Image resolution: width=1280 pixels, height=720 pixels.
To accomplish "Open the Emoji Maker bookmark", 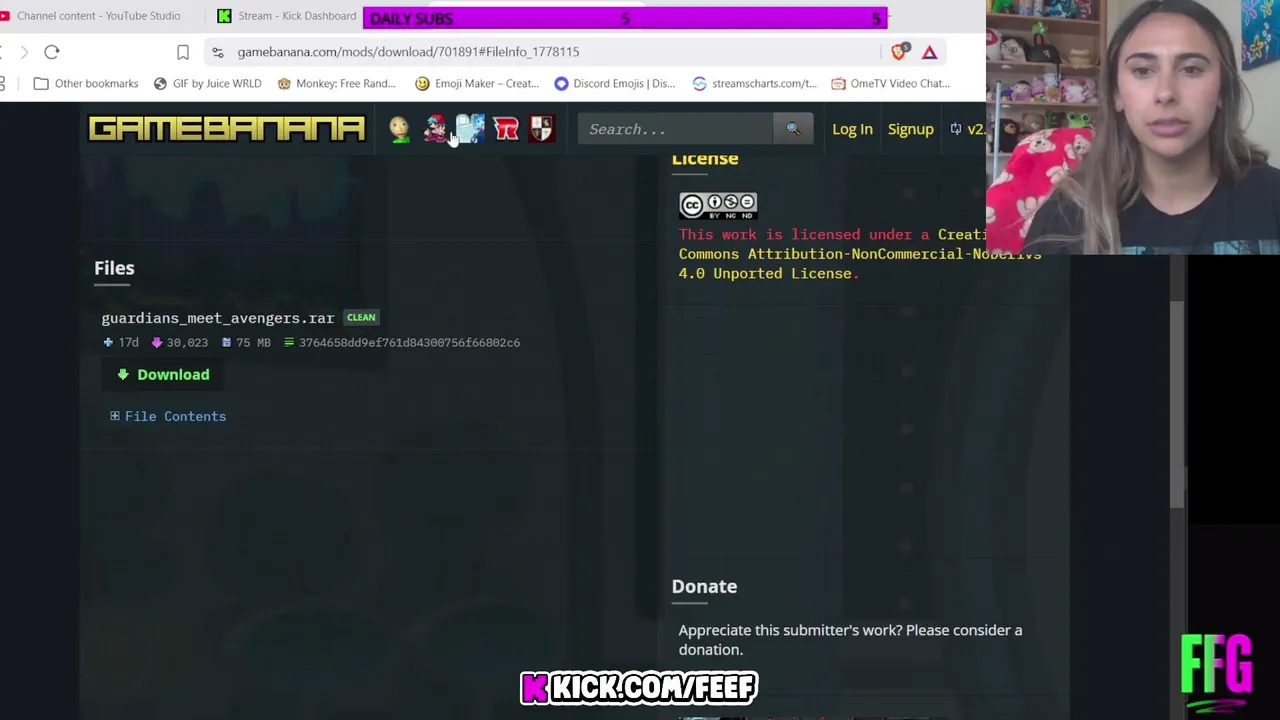I will [x=477, y=83].
